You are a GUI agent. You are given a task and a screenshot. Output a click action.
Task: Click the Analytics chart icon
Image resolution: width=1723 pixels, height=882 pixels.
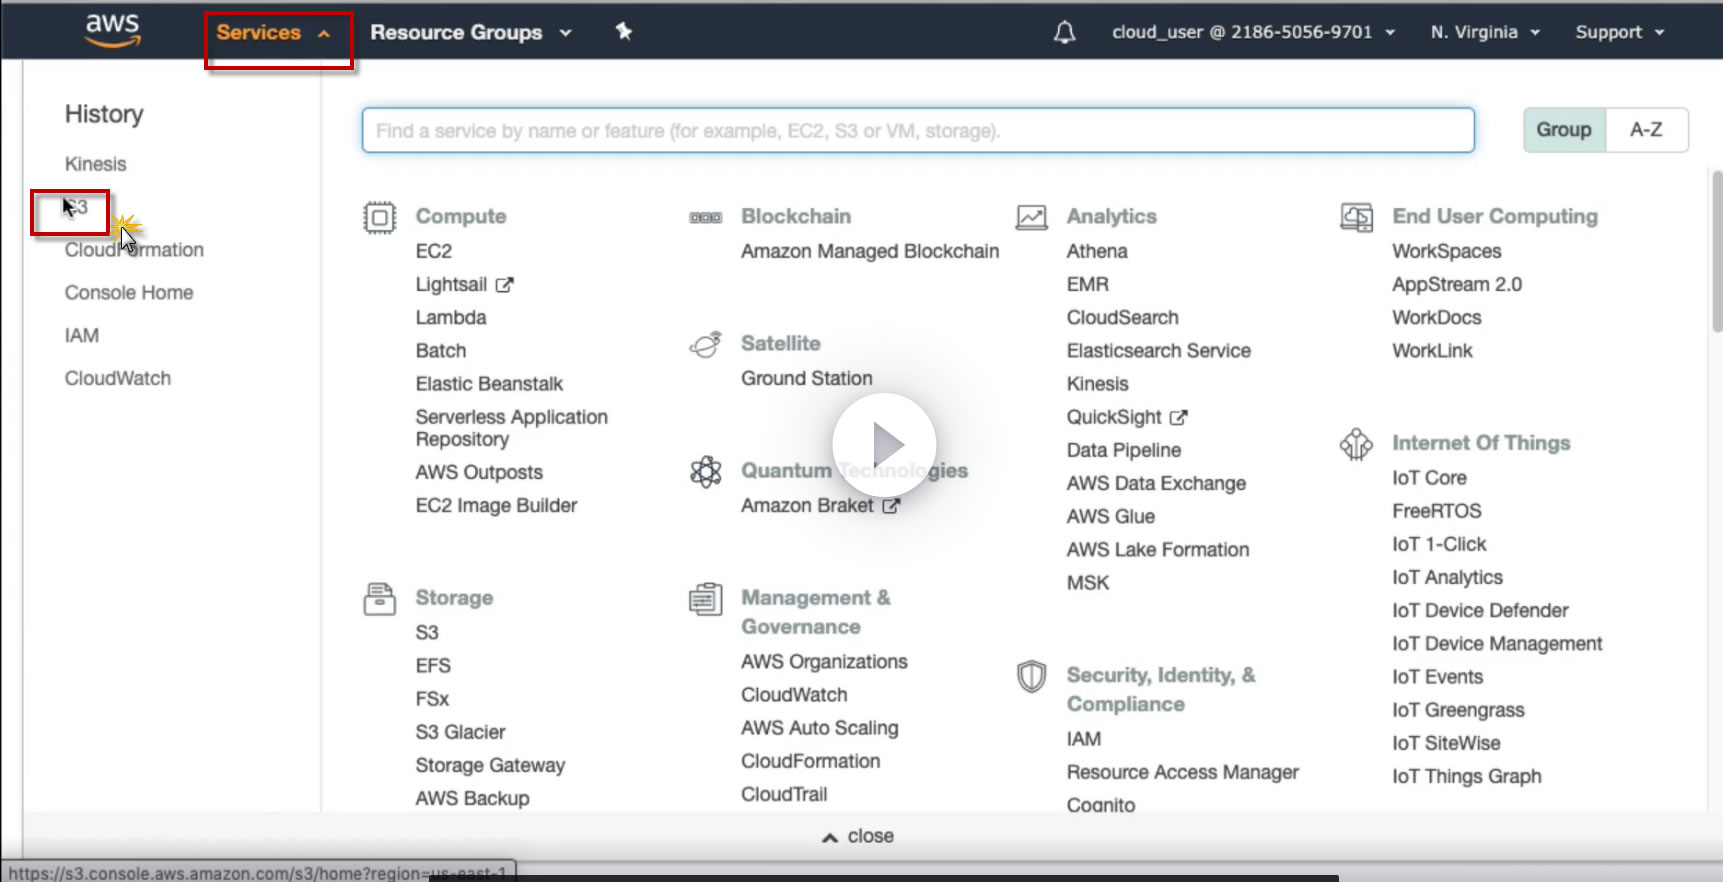tap(1031, 217)
